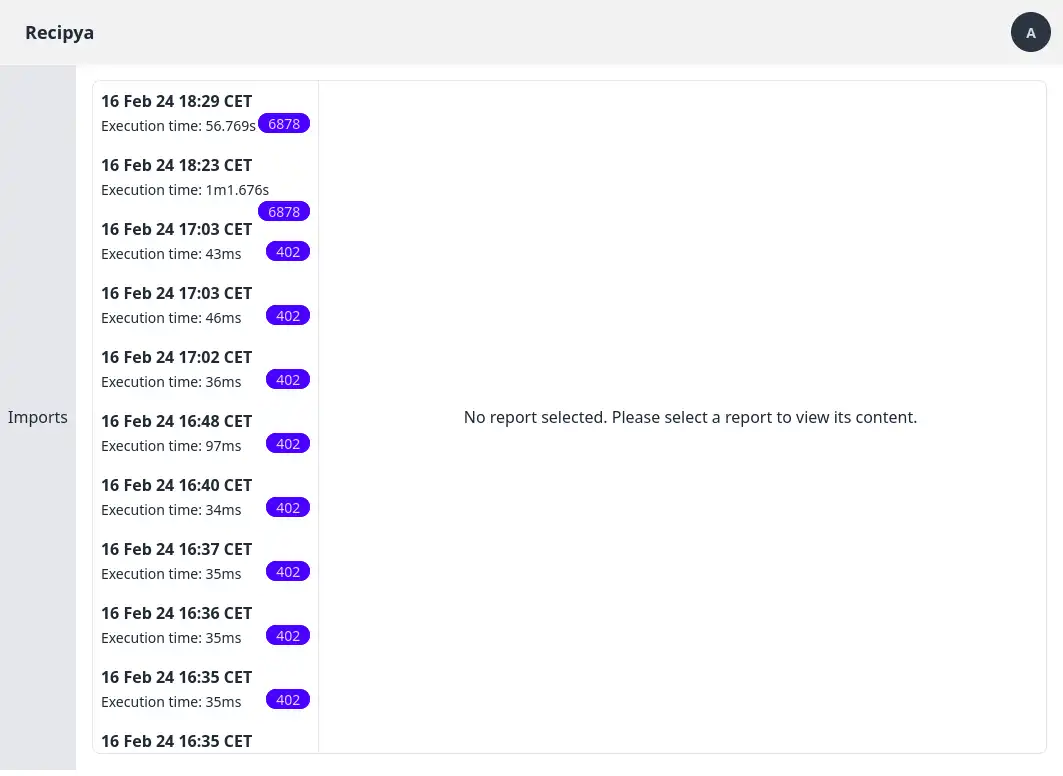Image resolution: width=1063 pixels, height=776 pixels.
Task: Click the 6878 badge under 1m1.676s
Action: click(x=284, y=212)
